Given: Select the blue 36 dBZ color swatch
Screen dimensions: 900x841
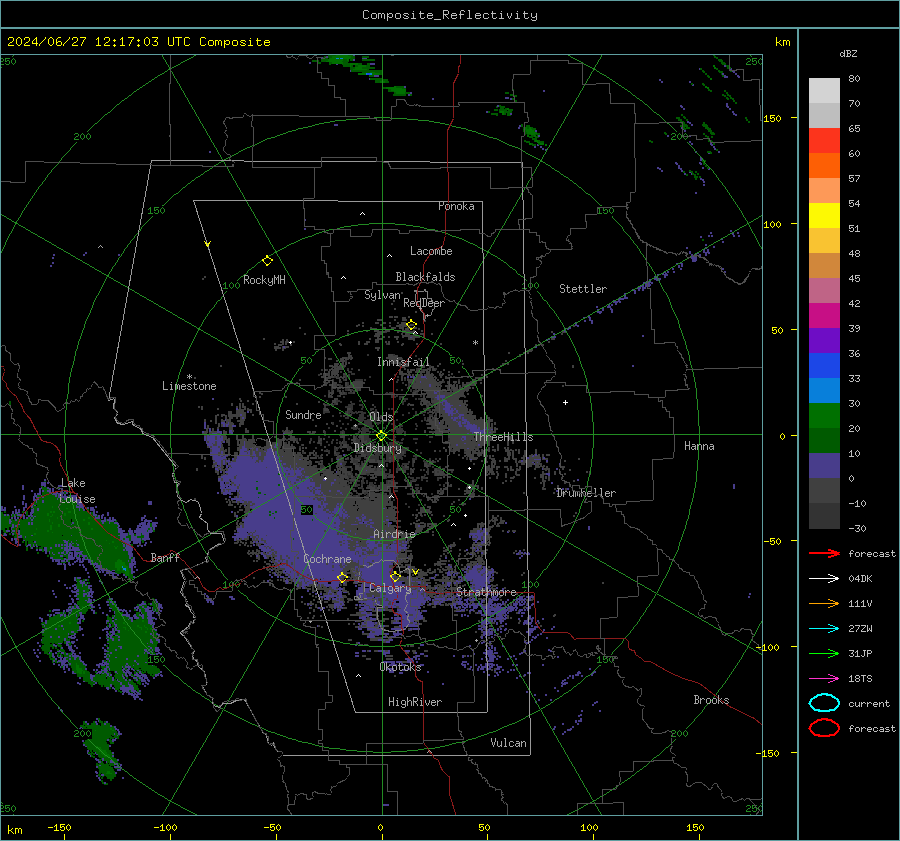Looking at the screenshot, I should click(x=824, y=365).
